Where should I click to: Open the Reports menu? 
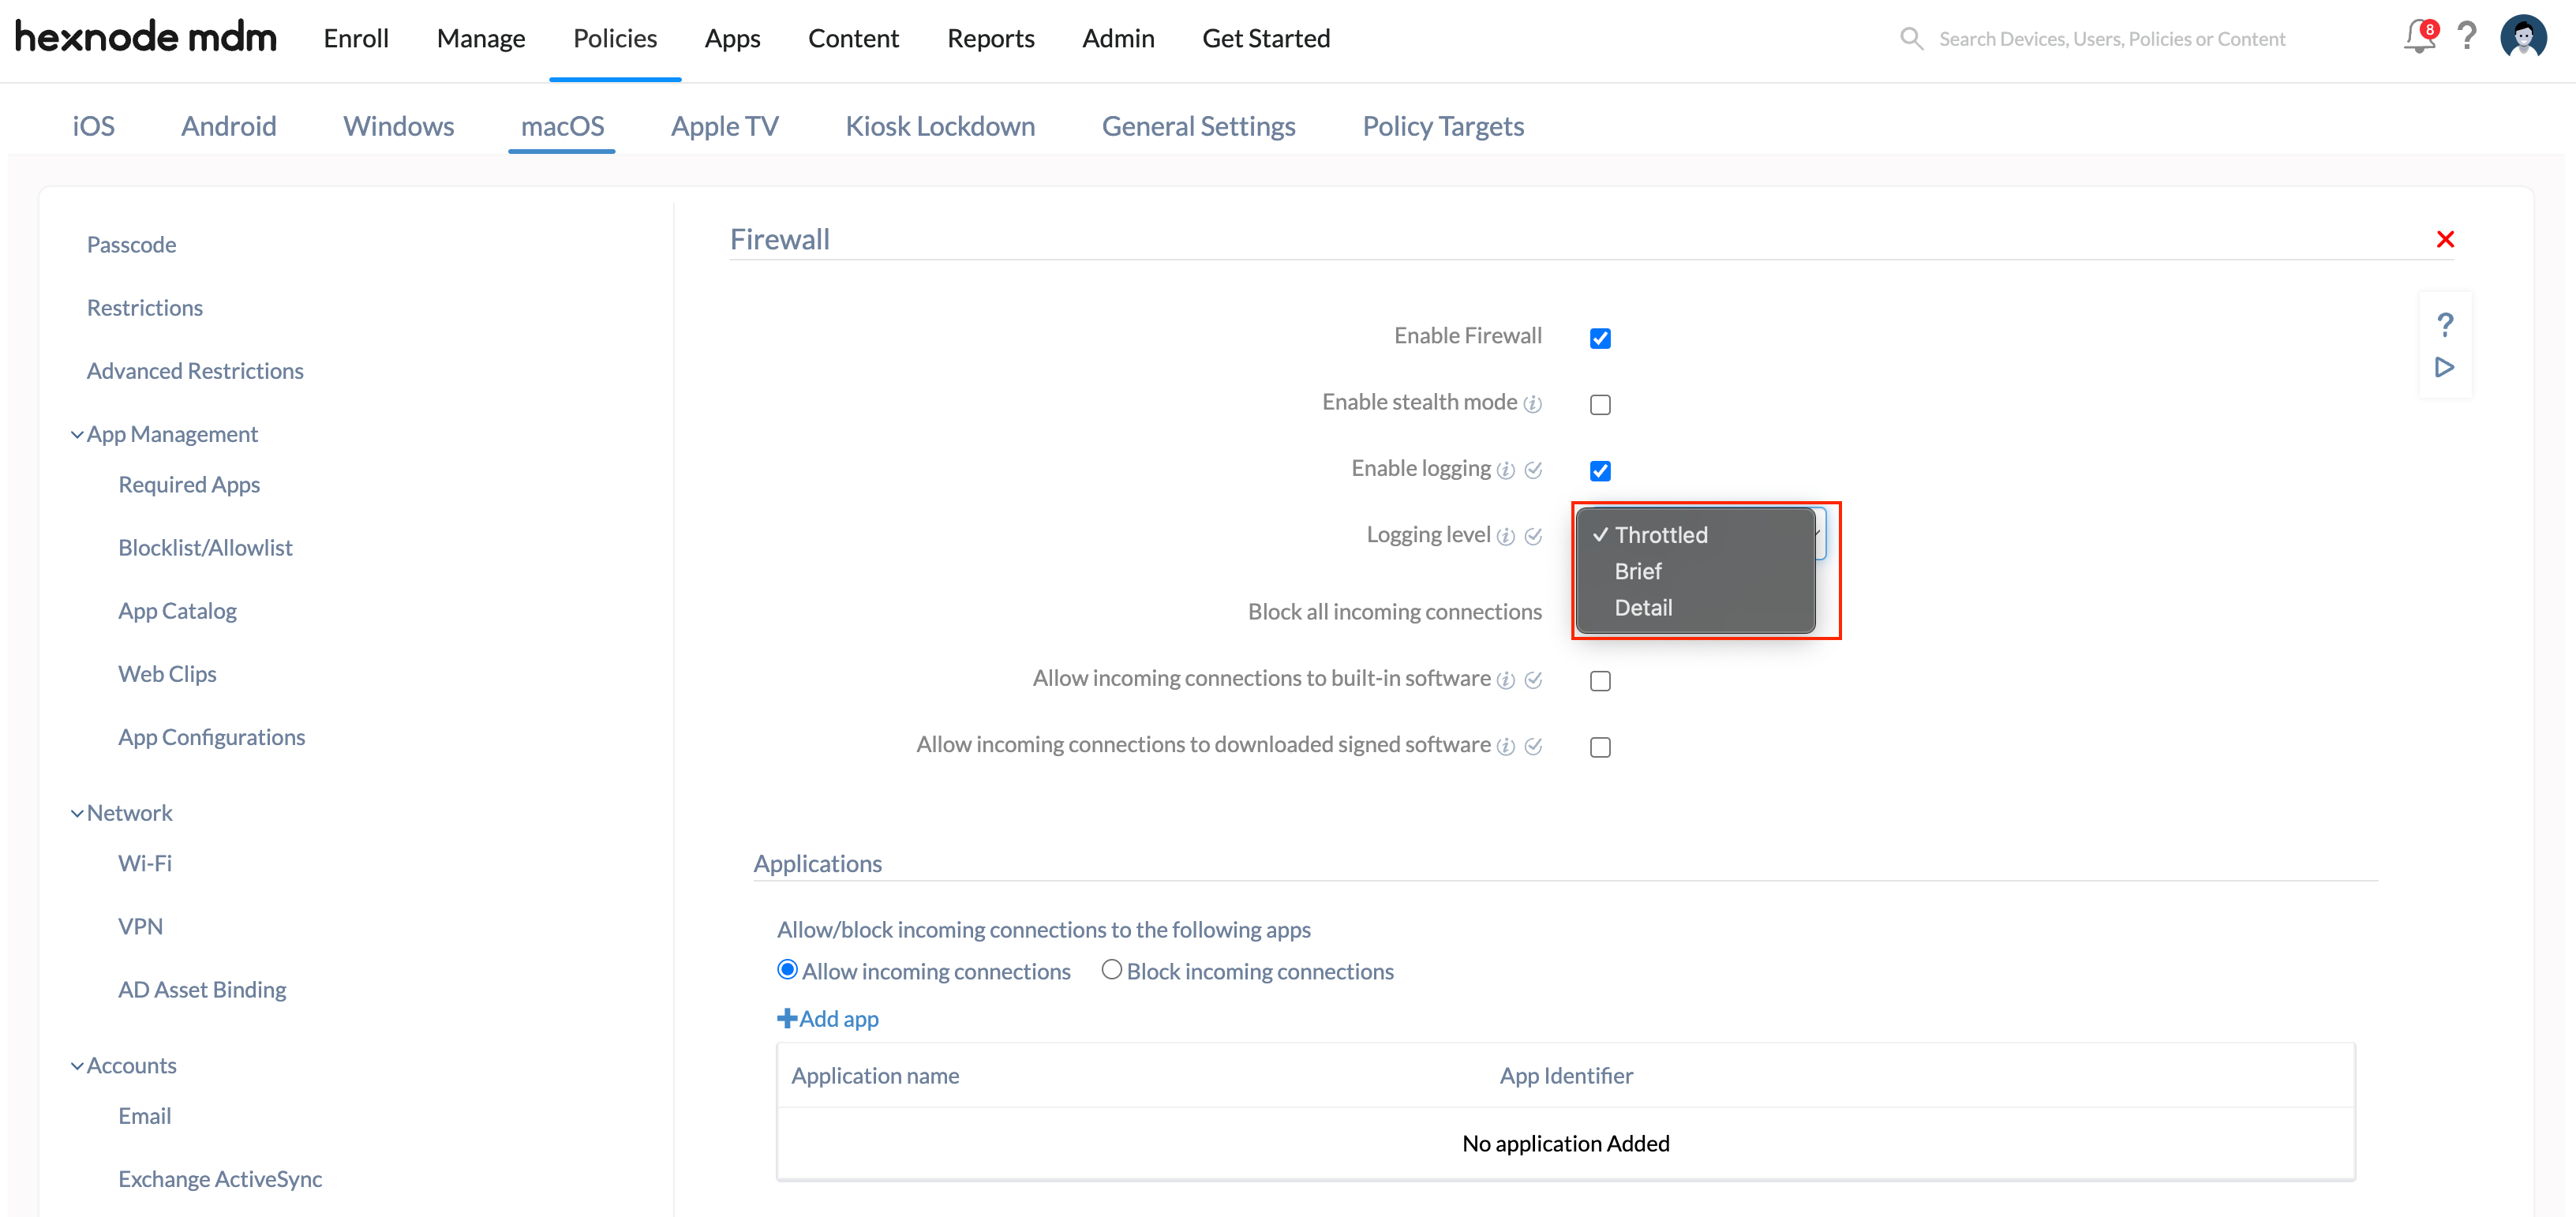tap(990, 38)
